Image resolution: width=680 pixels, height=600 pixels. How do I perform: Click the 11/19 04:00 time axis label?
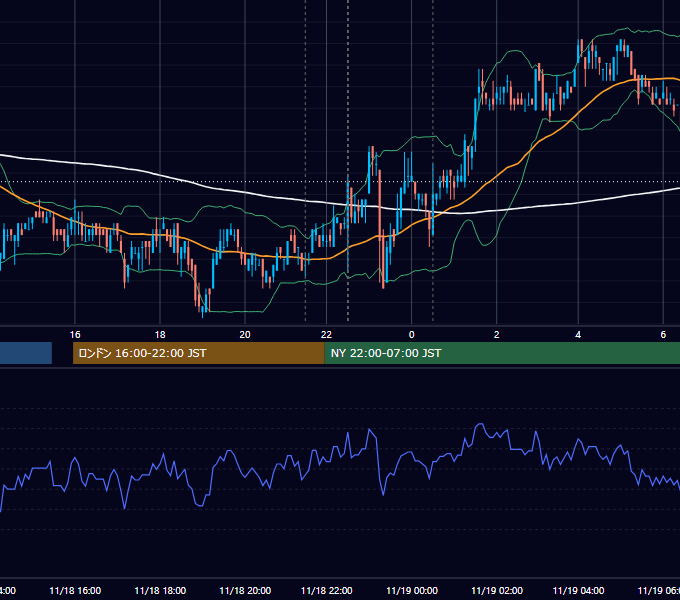pos(578,590)
